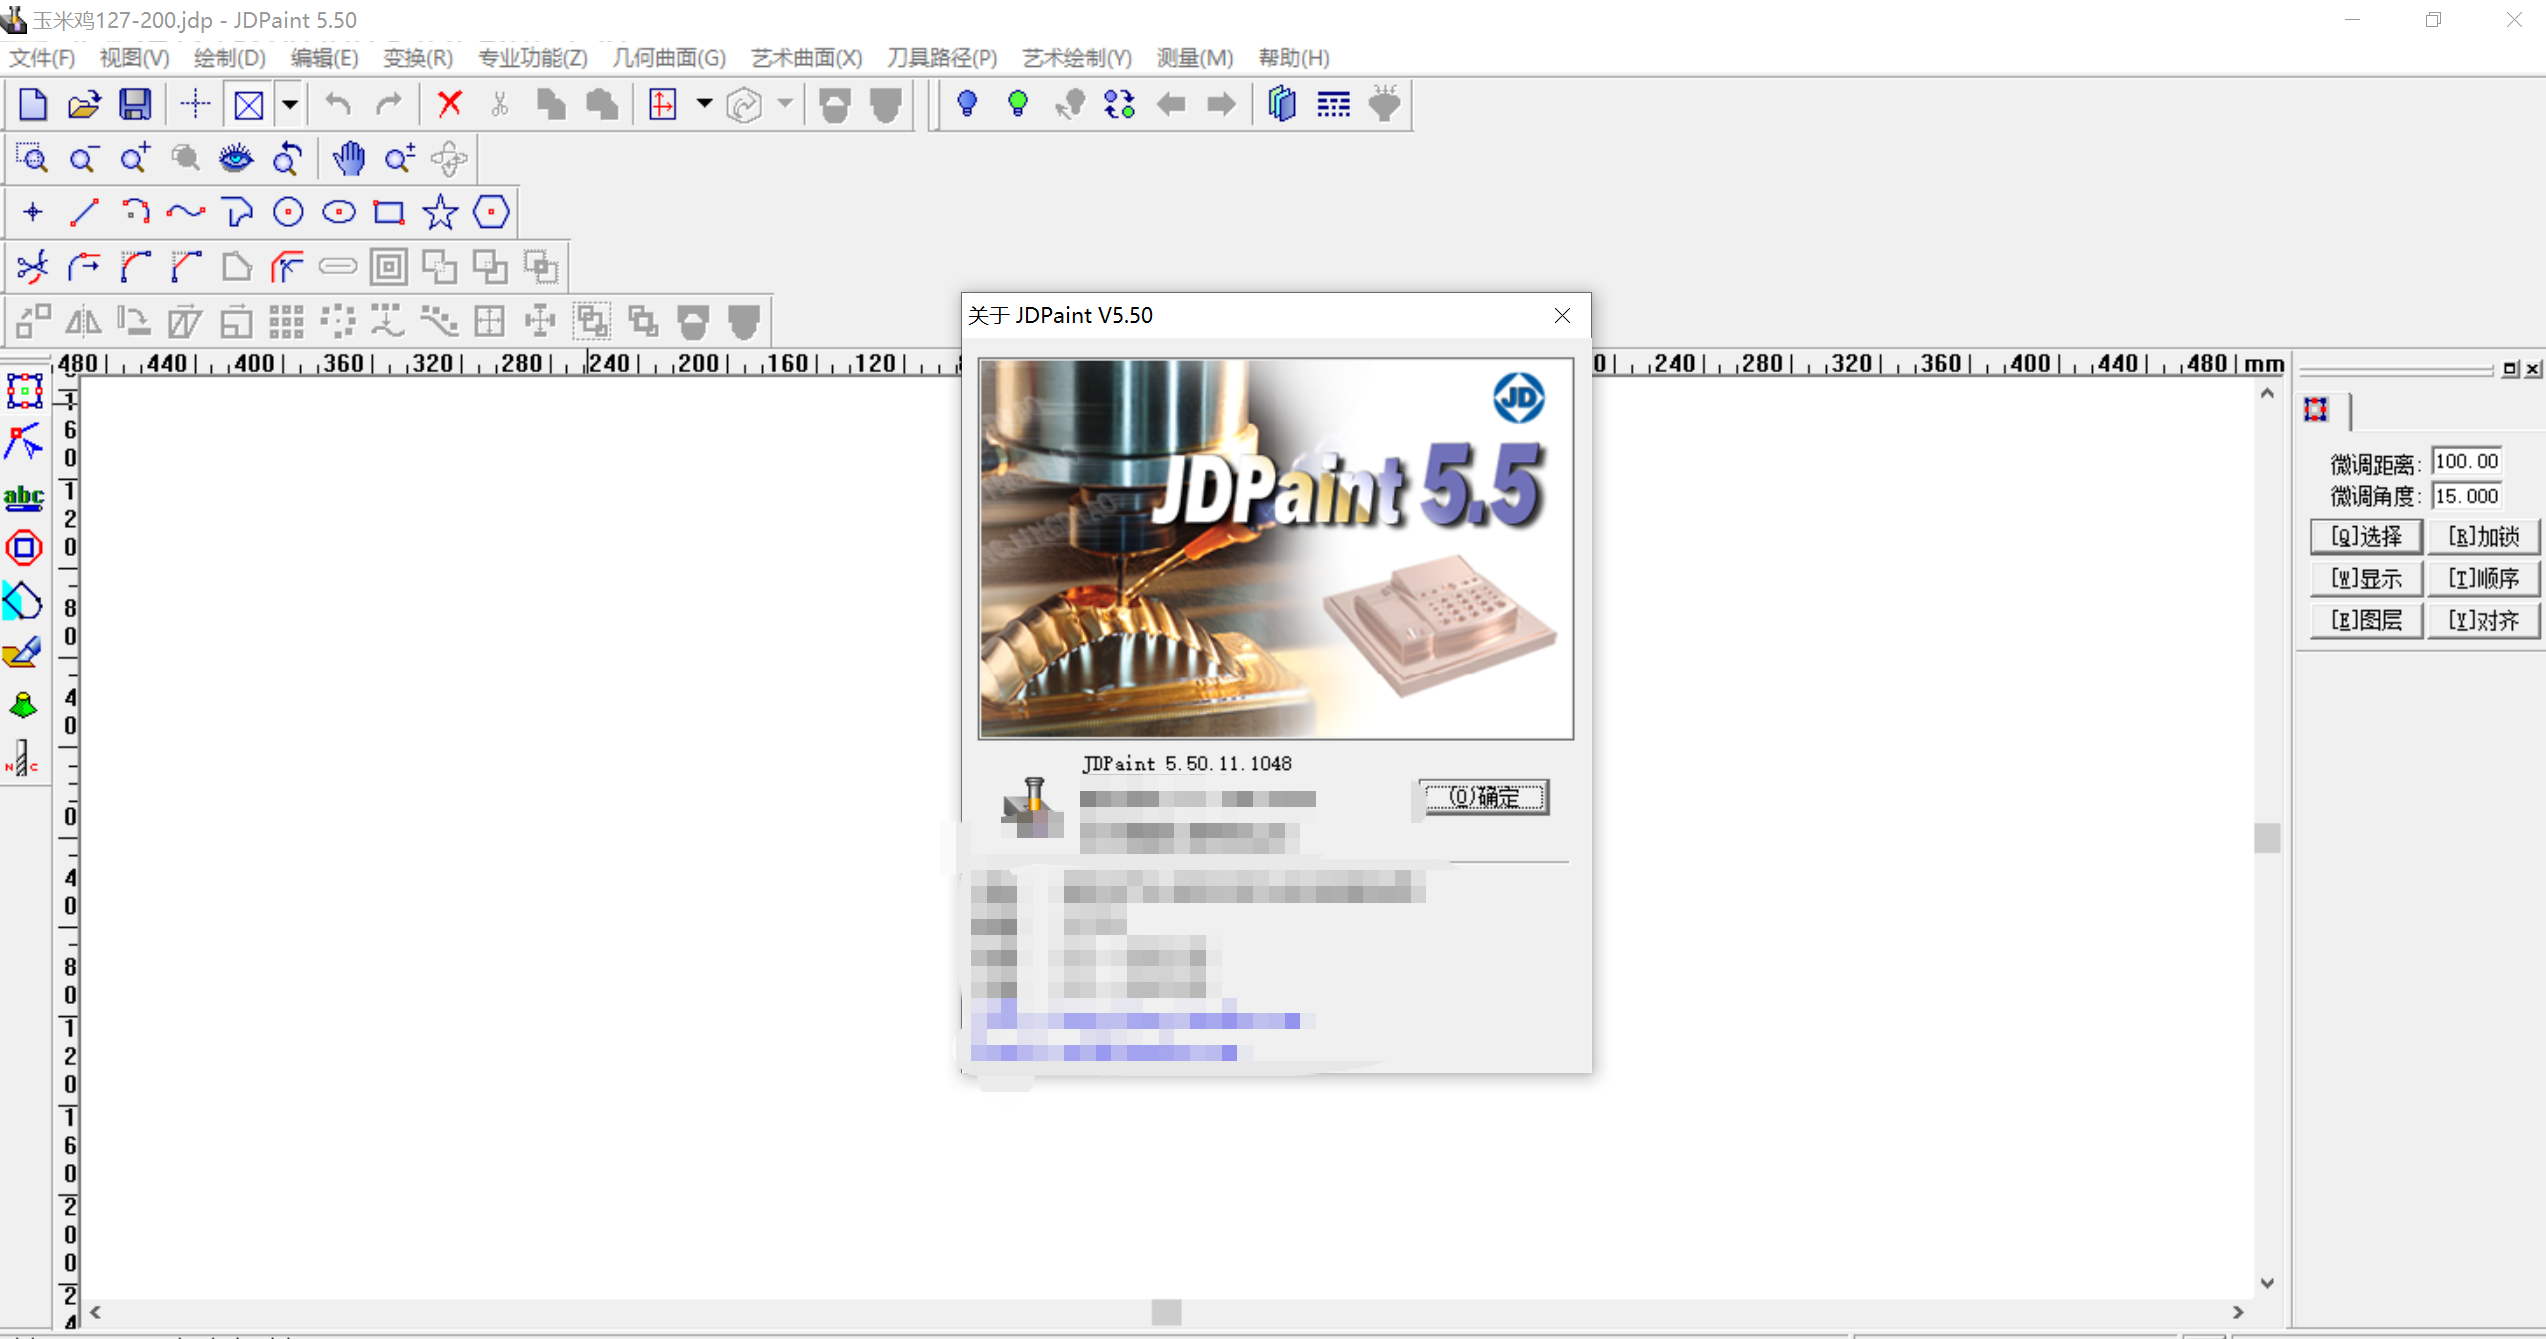This screenshot has height=1339, width=2546.
Task: Click the (O)确定 button in dialog
Action: click(x=1484, y=797)
